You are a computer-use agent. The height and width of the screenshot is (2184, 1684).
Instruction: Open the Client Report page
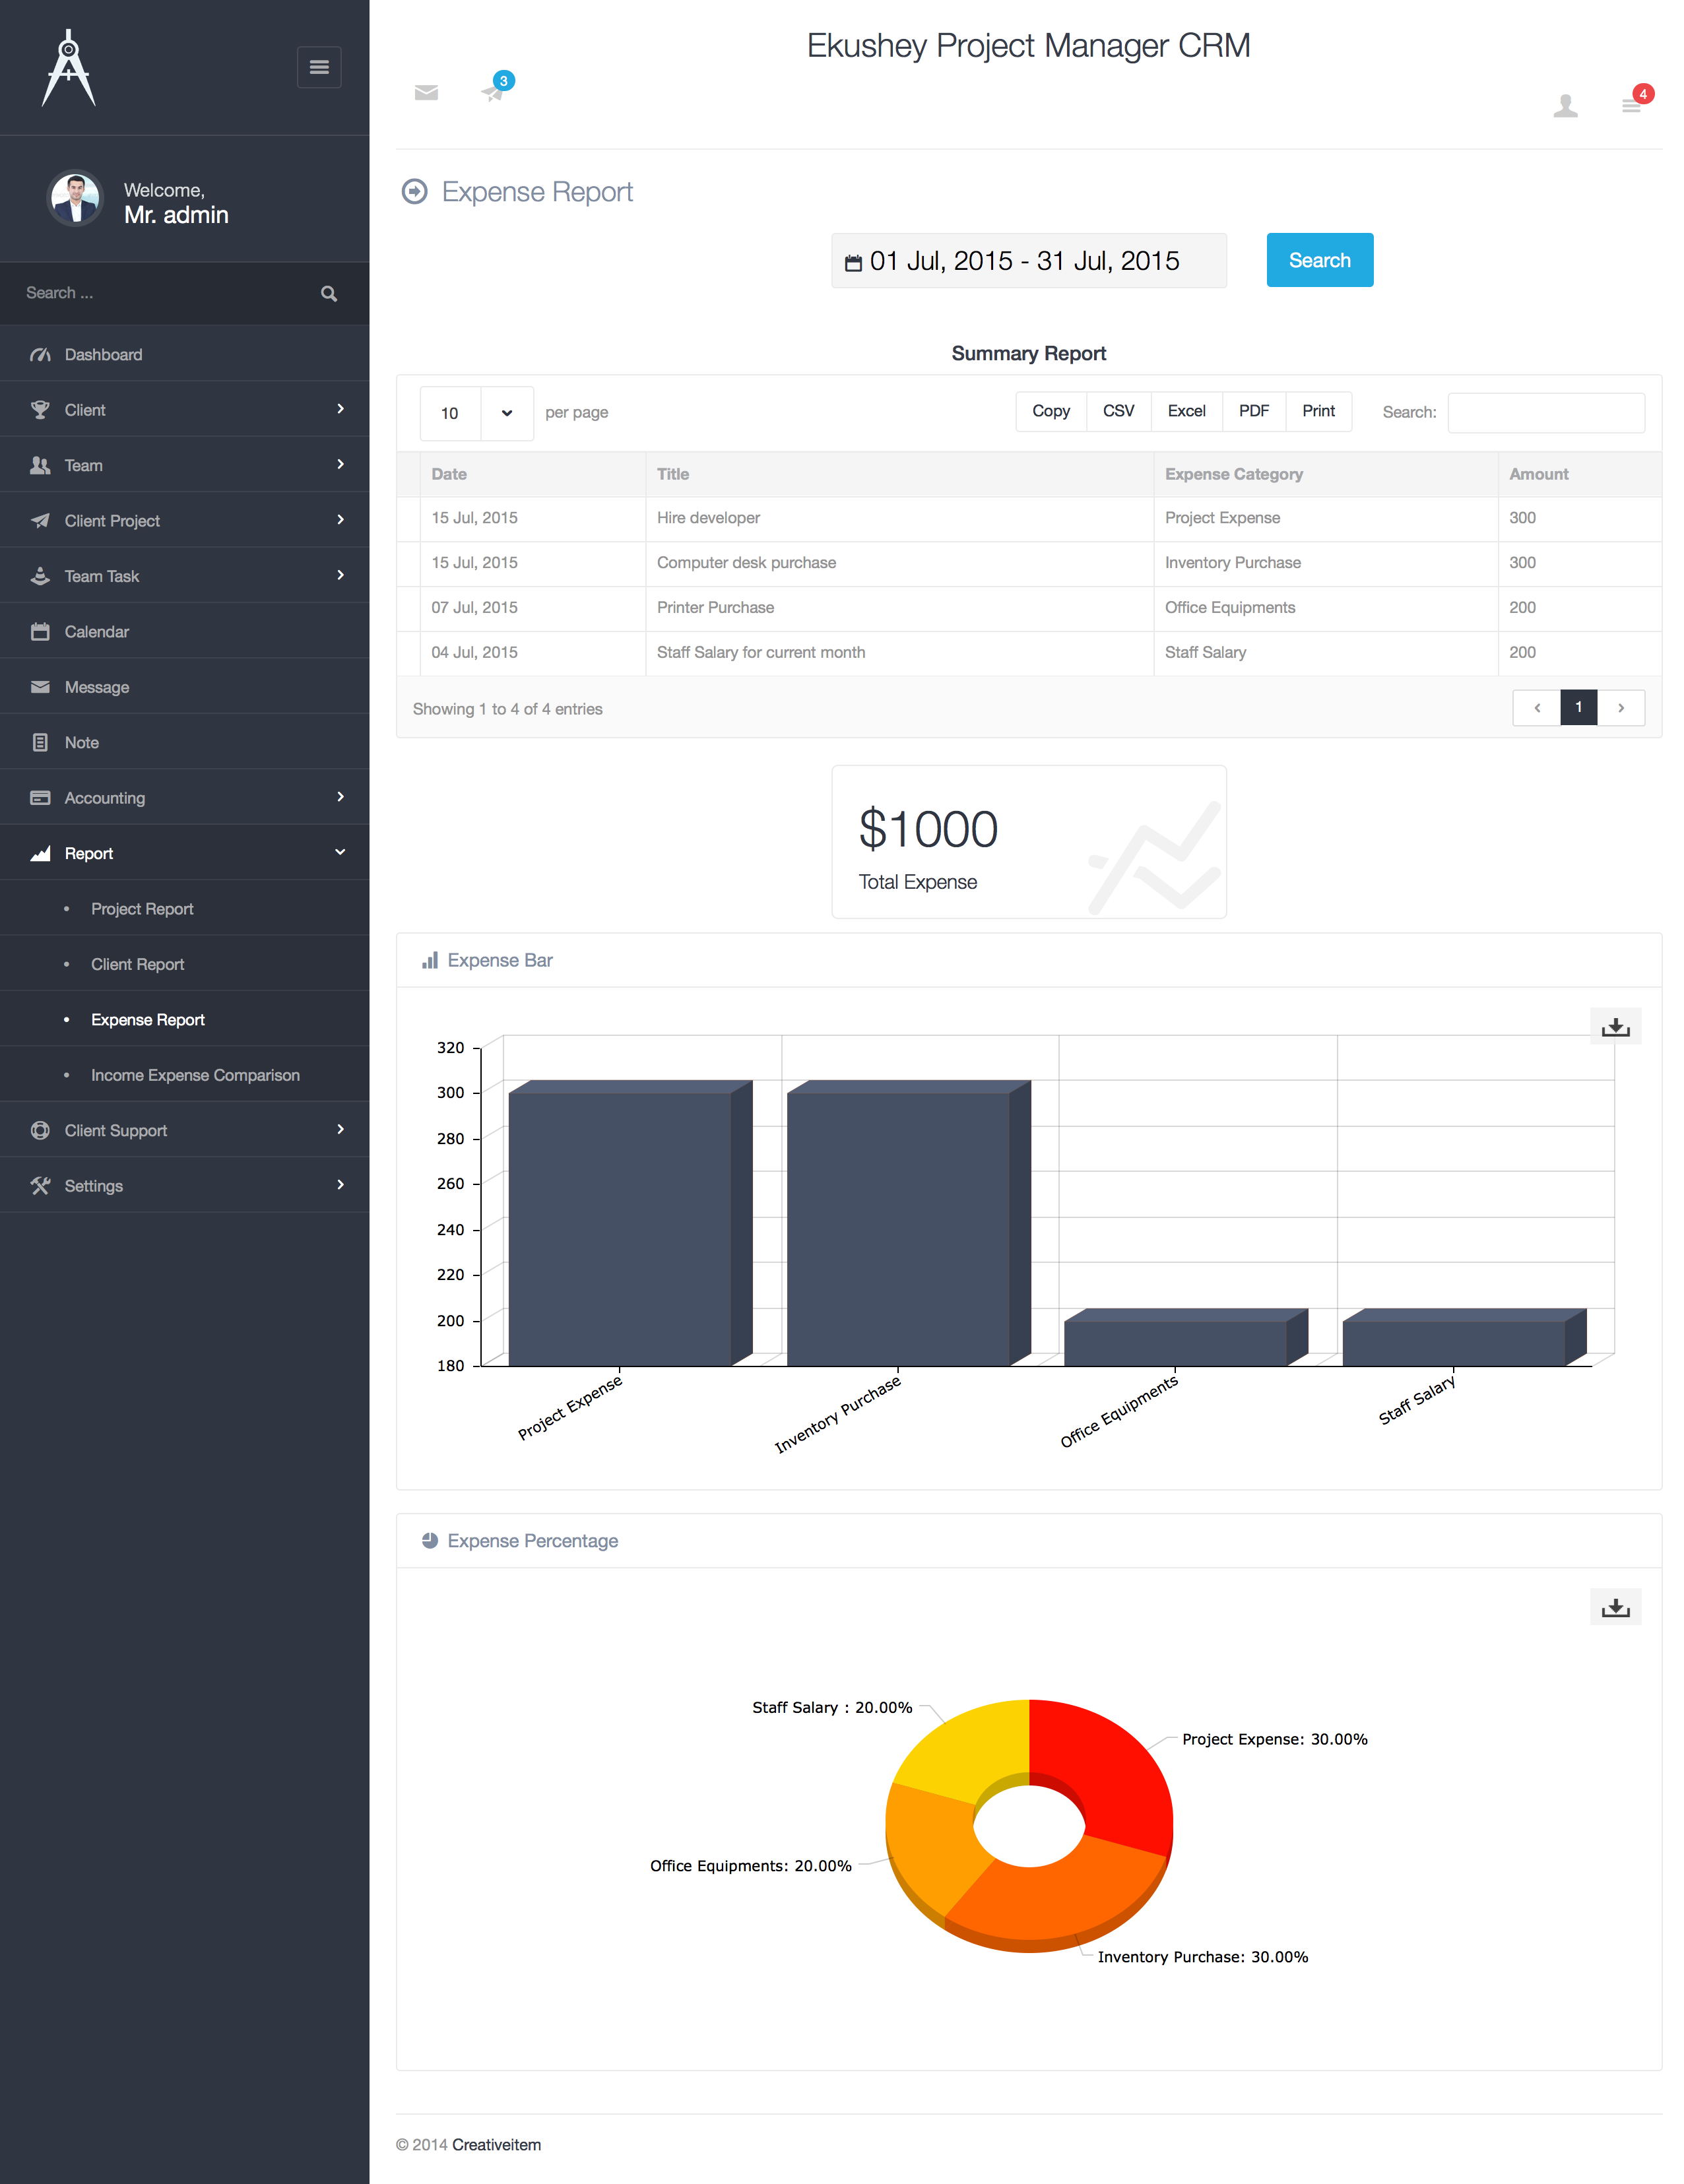[x=137, y=963]
